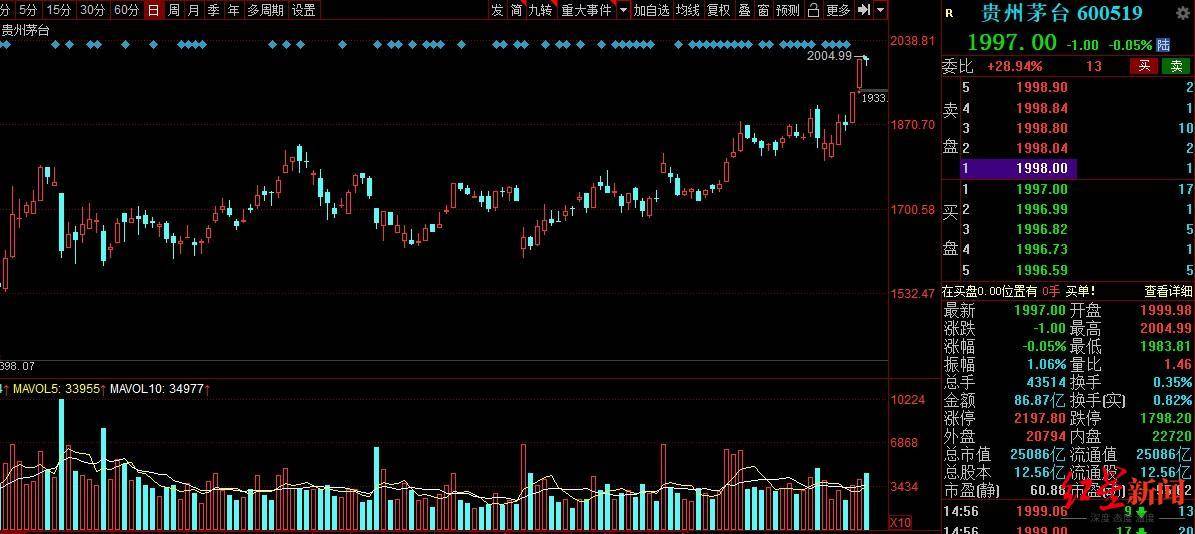The height and width of the screenshot is (534, 1195).
Task: Add stock with 加自选 button
Action: tap(652, 10)
